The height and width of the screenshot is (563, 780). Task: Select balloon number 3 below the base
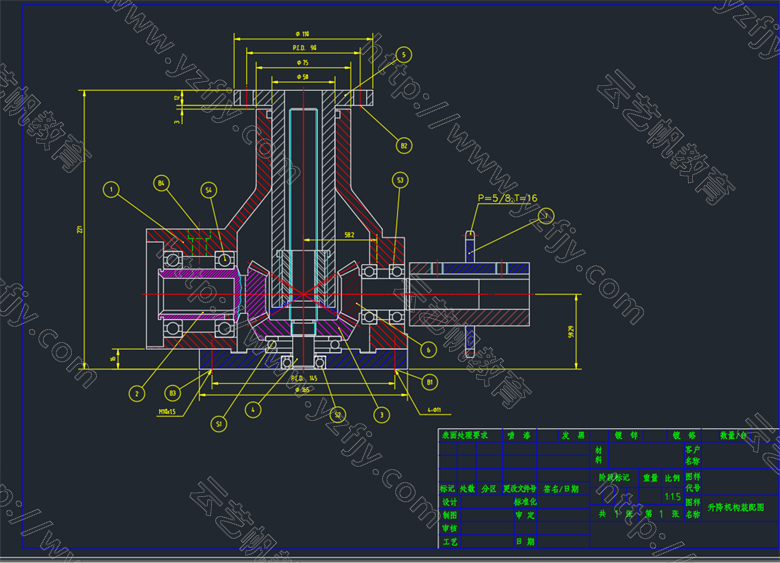(x=382, y=414)
